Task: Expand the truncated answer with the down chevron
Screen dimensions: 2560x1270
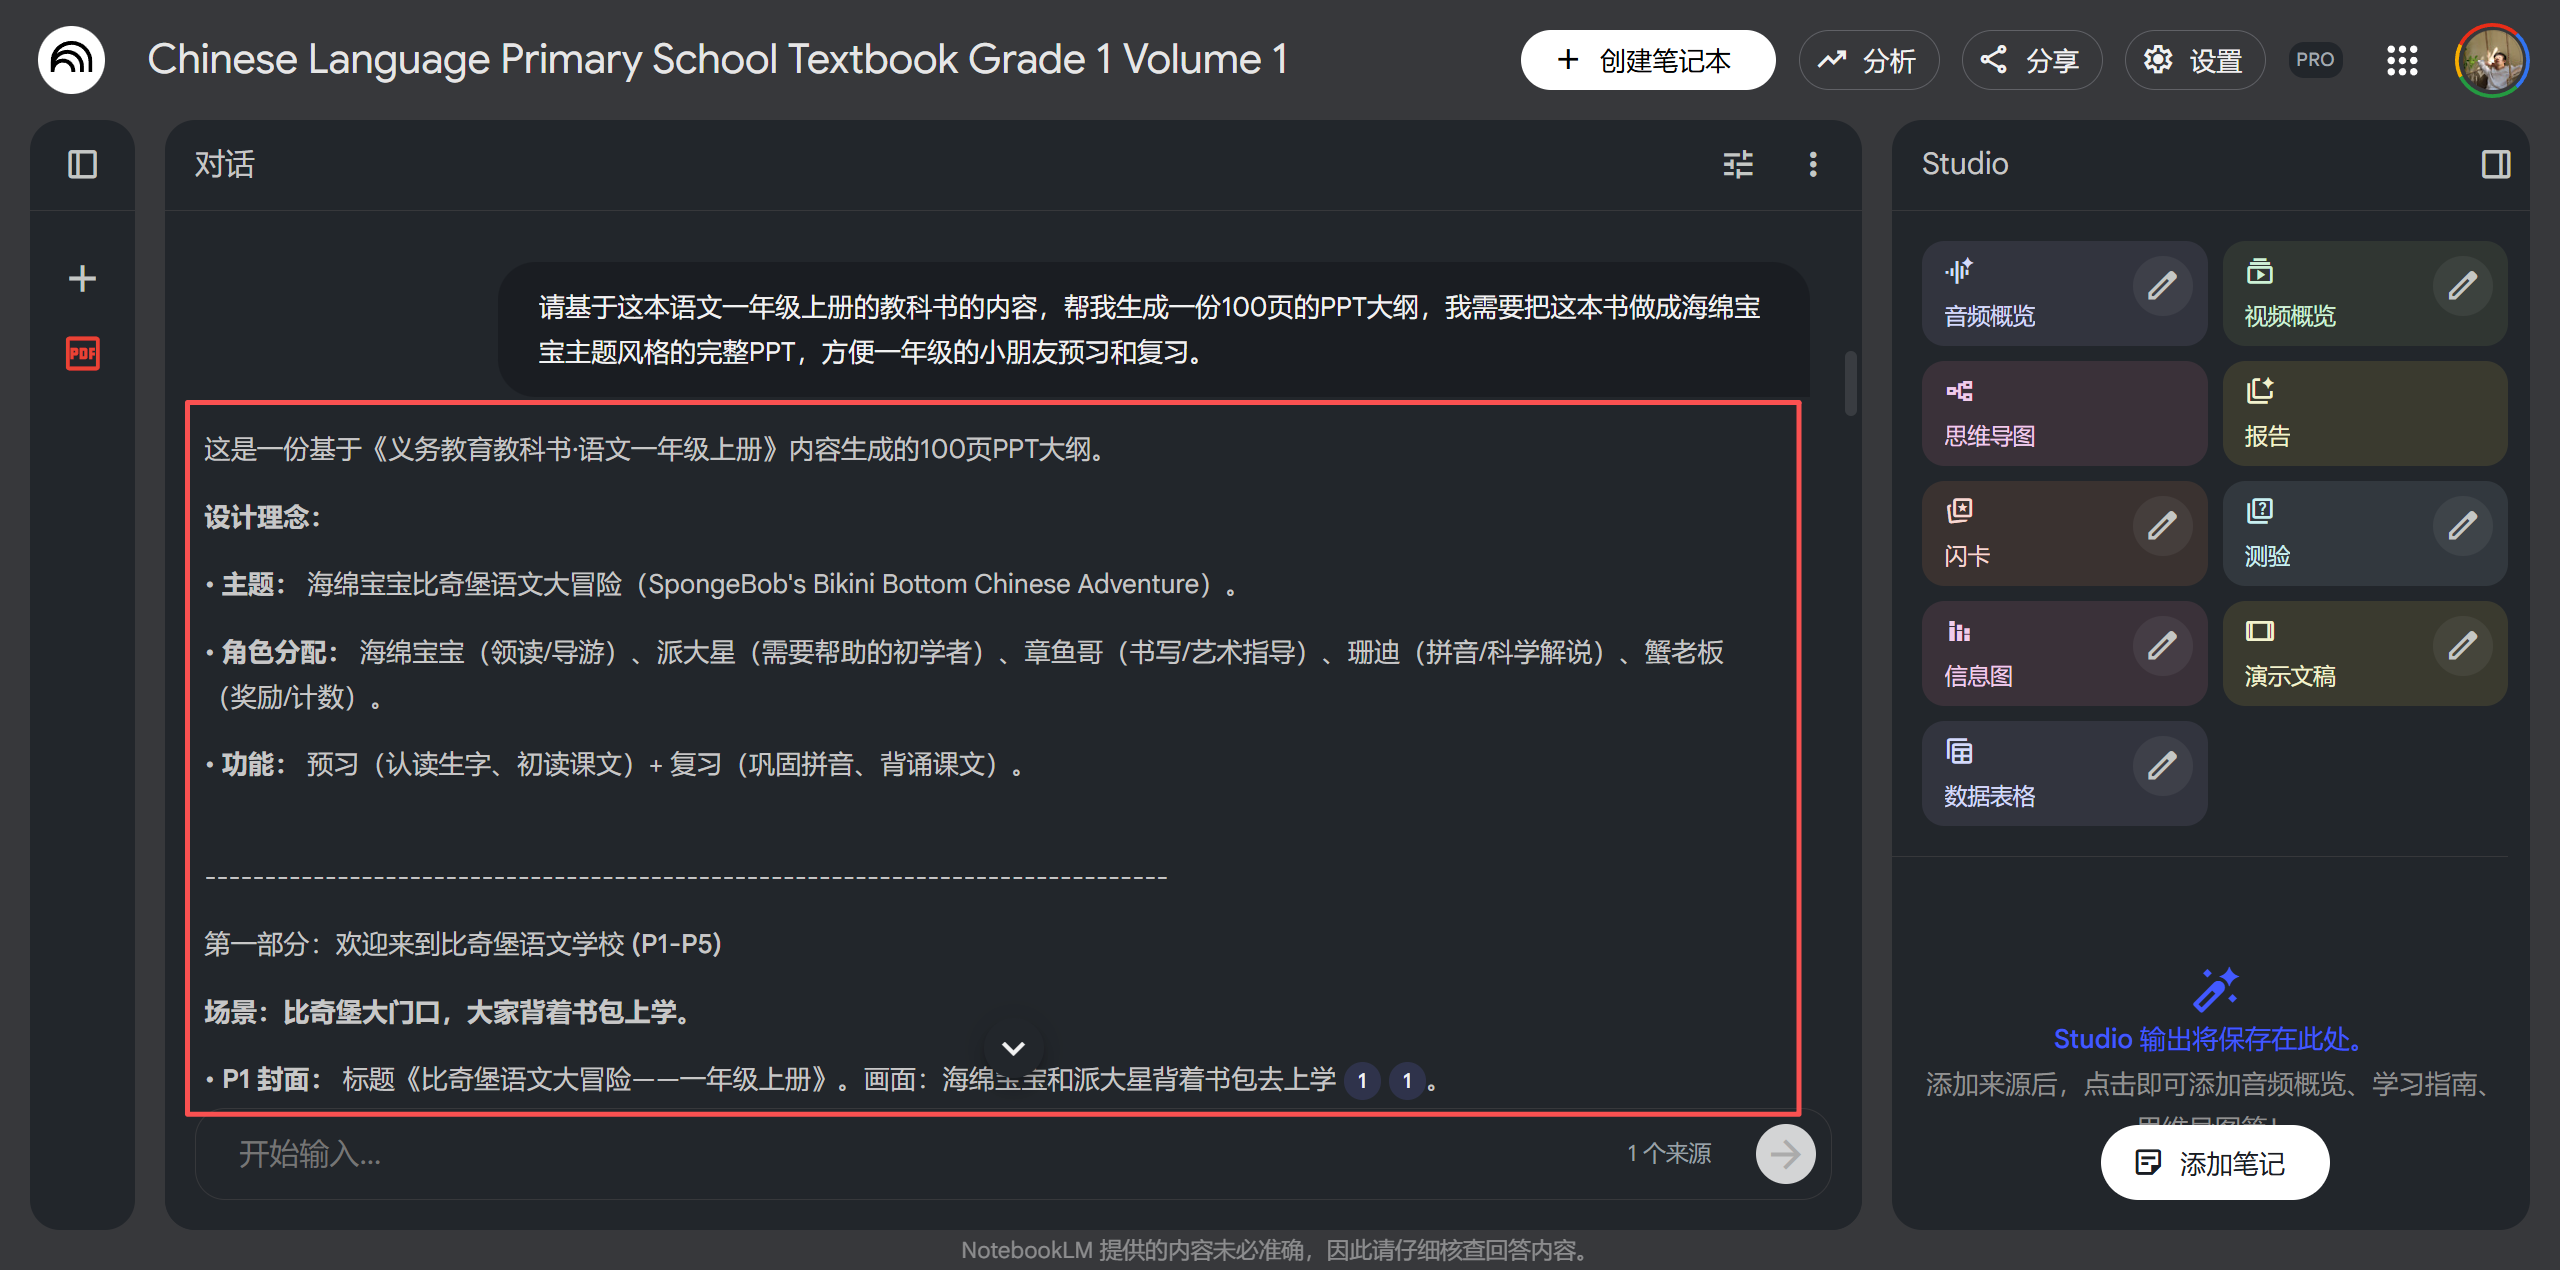Action: (x=1013, y=1048)
